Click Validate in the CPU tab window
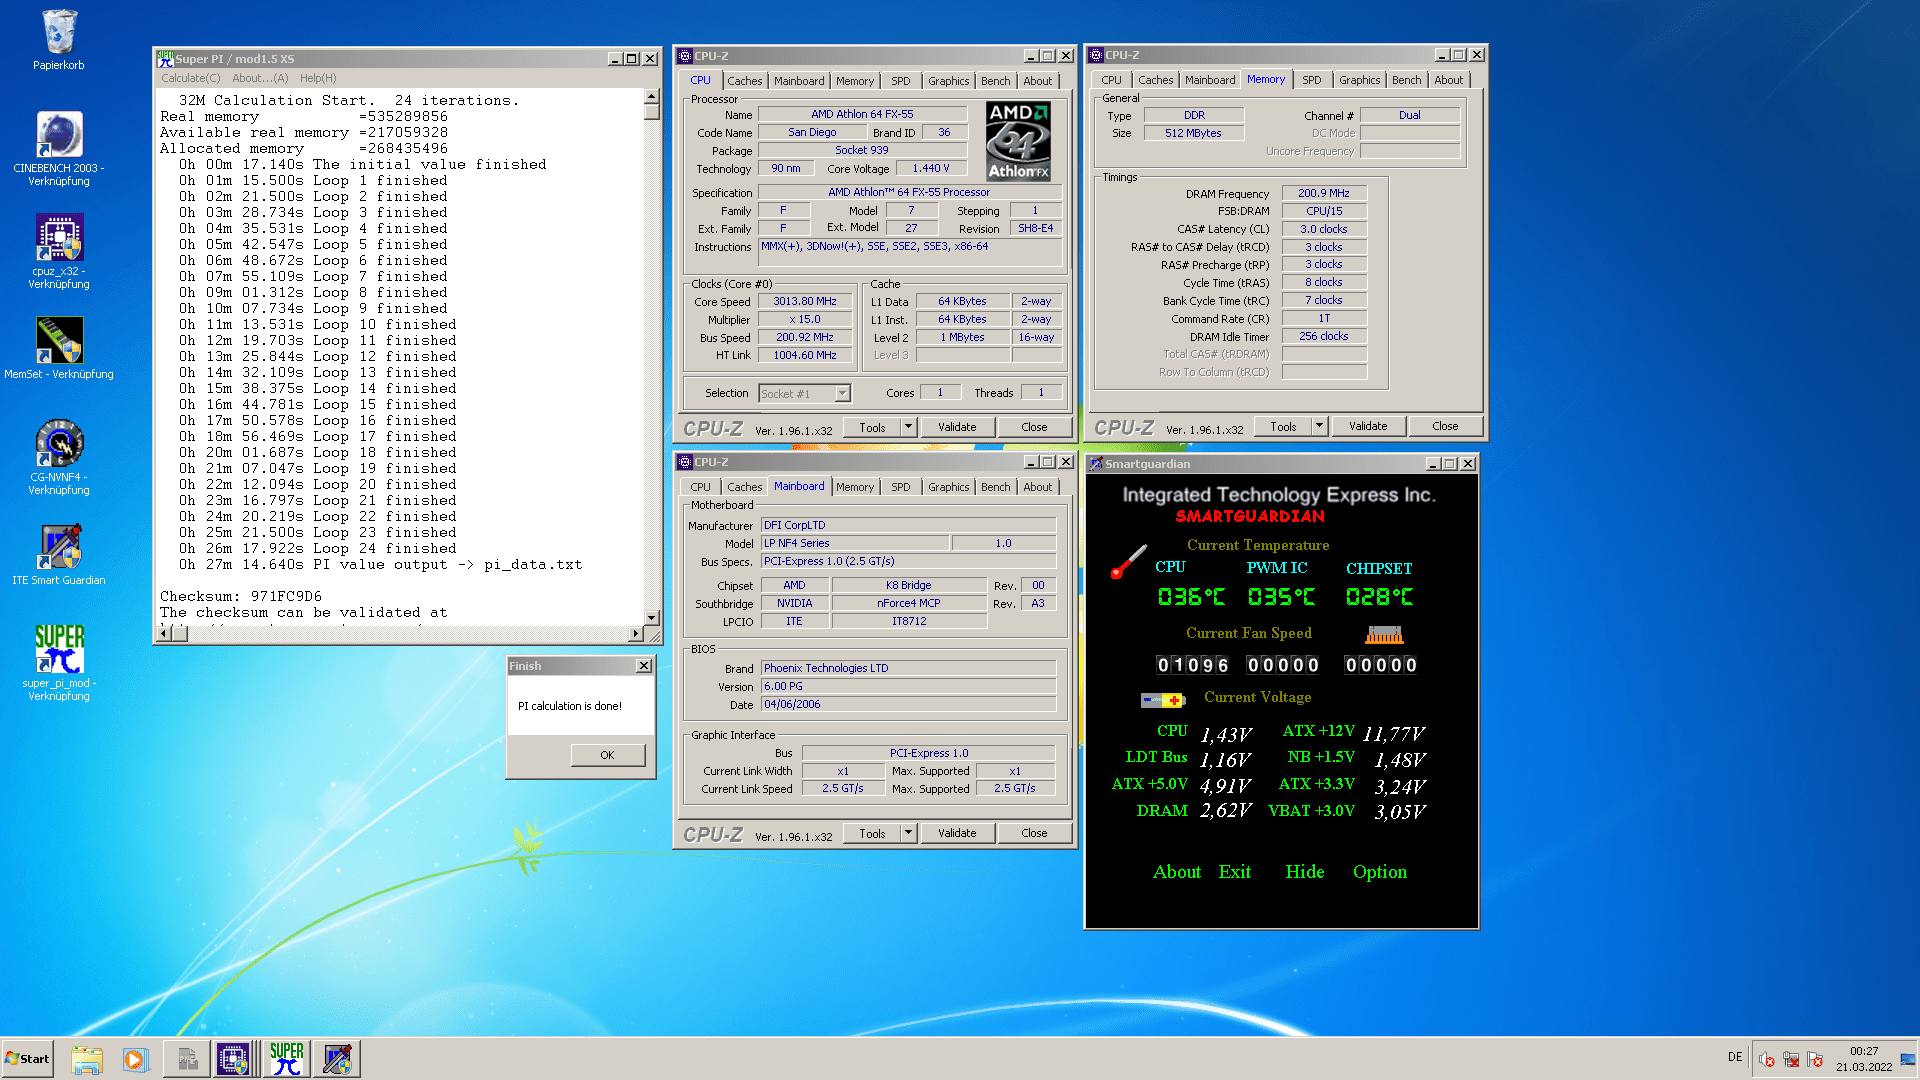 [x=957, y=427]
